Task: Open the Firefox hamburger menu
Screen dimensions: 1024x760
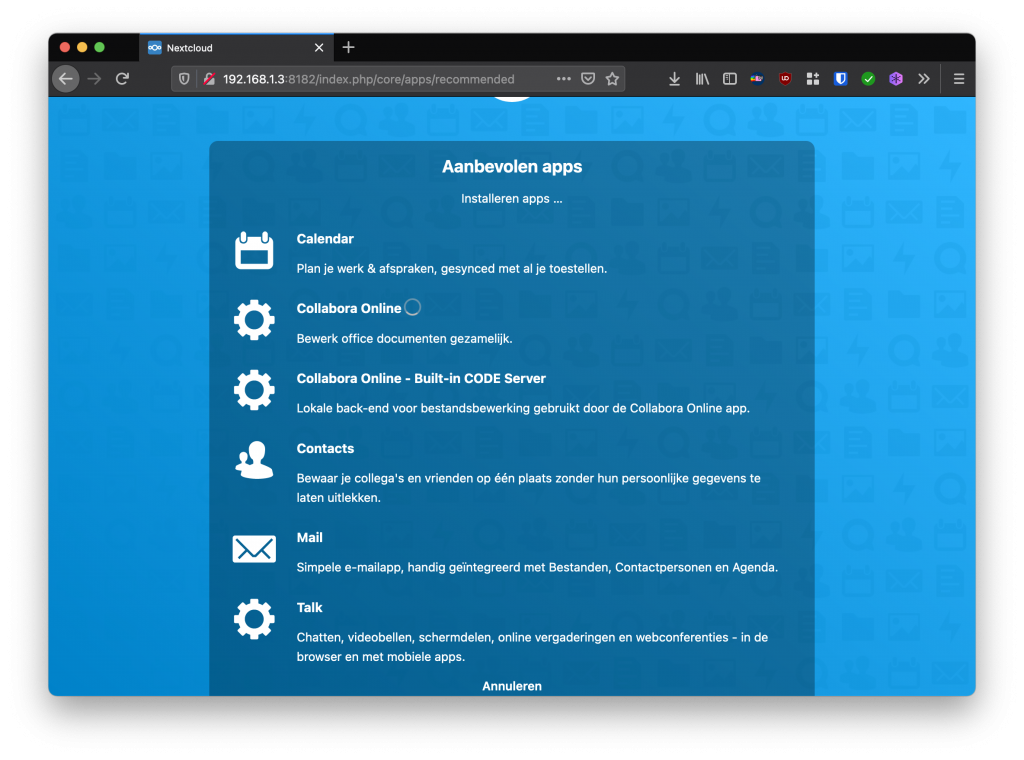Action: 959,79
